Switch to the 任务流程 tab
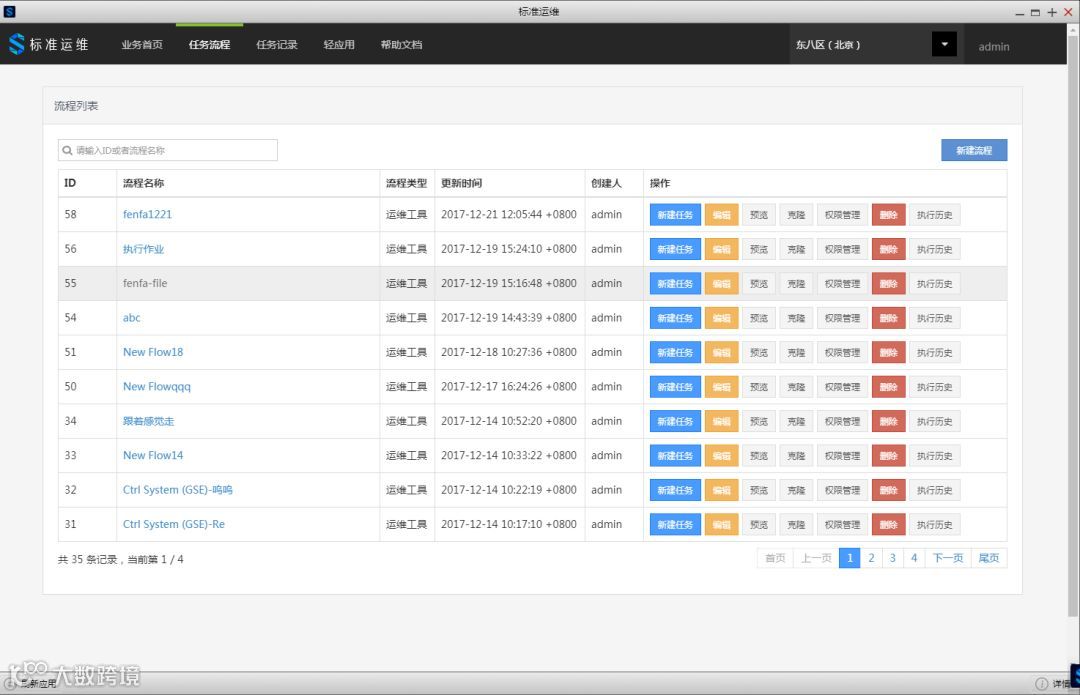The image size is (1080, 695). click(x=209, y=45)
